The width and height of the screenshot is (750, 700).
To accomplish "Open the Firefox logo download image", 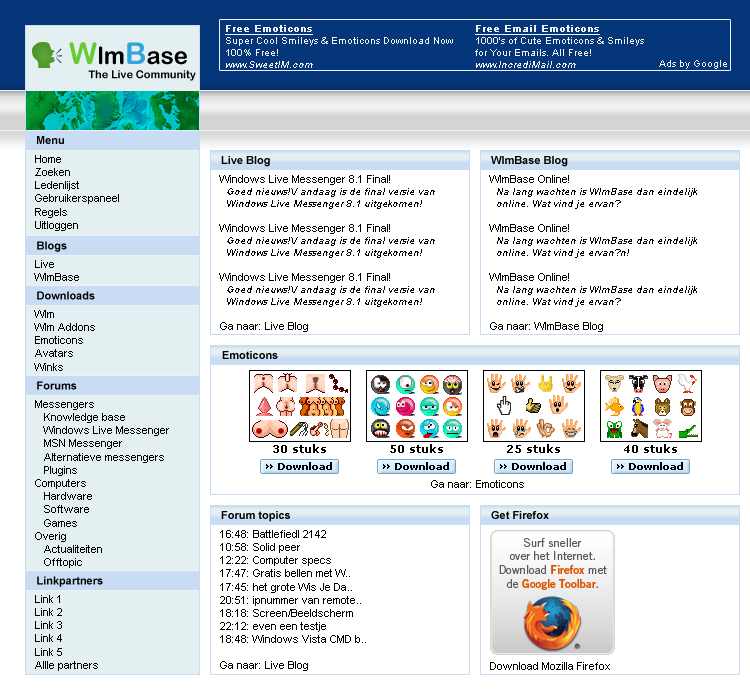I will [x=552, y=592].
